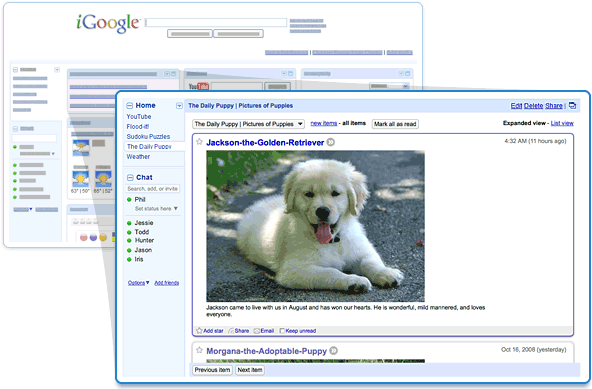The image size is (592, 389).
Task: Open Morgana-the-Adoptable-Puppy title link
Action: click(x=267, y=351)
